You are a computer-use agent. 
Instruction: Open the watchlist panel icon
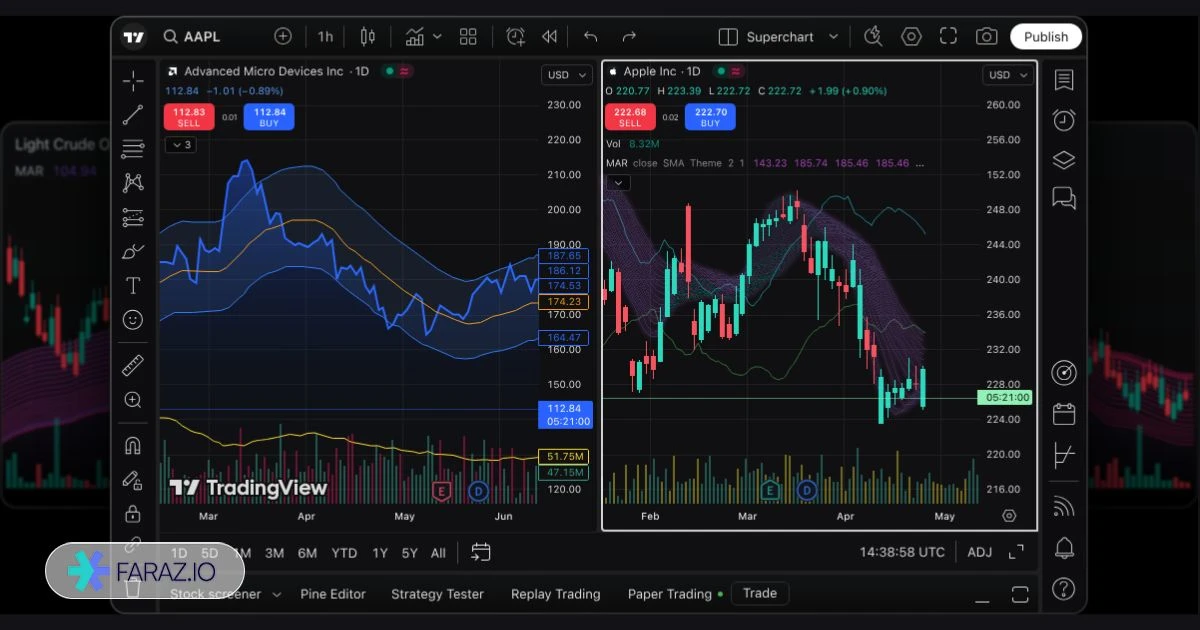(1064, 80)
